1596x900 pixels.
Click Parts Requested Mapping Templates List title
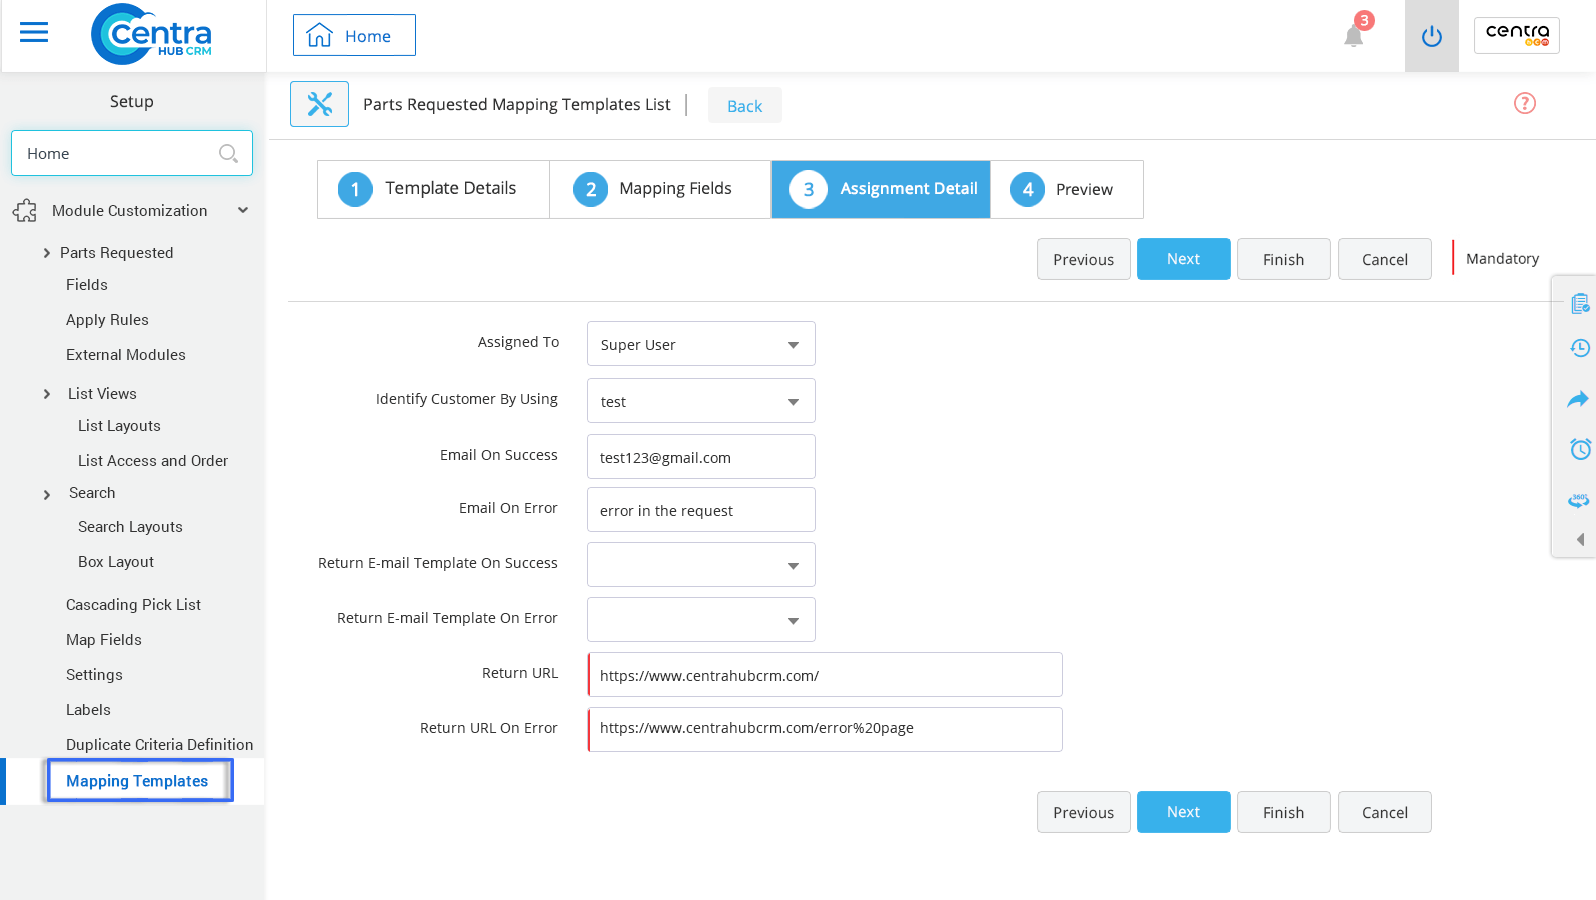click(516, 104)
